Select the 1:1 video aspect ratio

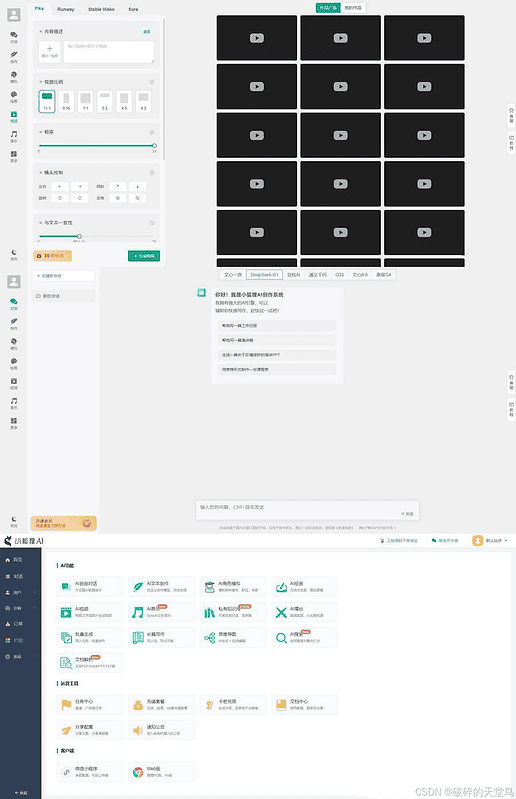(x=86, y=101)
